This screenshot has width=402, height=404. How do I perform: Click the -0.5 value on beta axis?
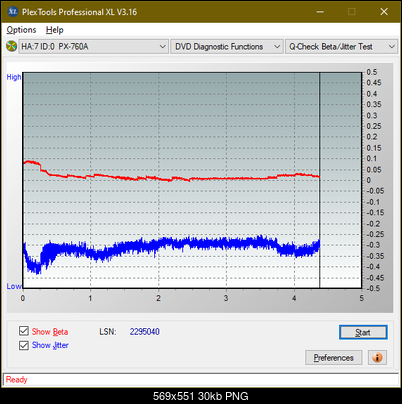(x=373, y=288)
